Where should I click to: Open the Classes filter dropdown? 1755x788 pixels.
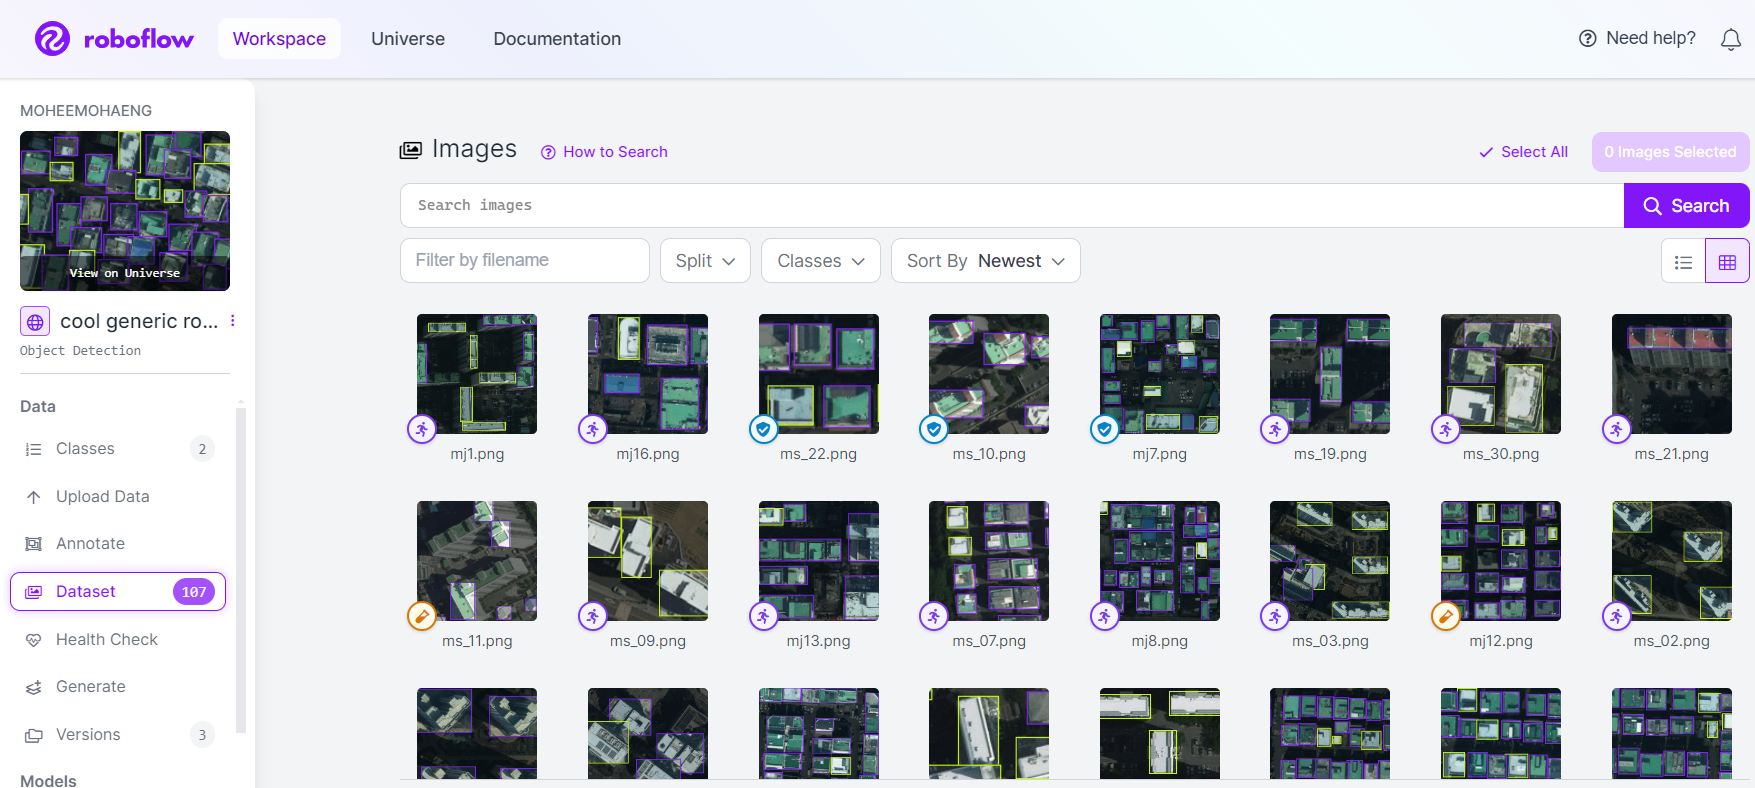pyautogui.click(x=821, y=261)
